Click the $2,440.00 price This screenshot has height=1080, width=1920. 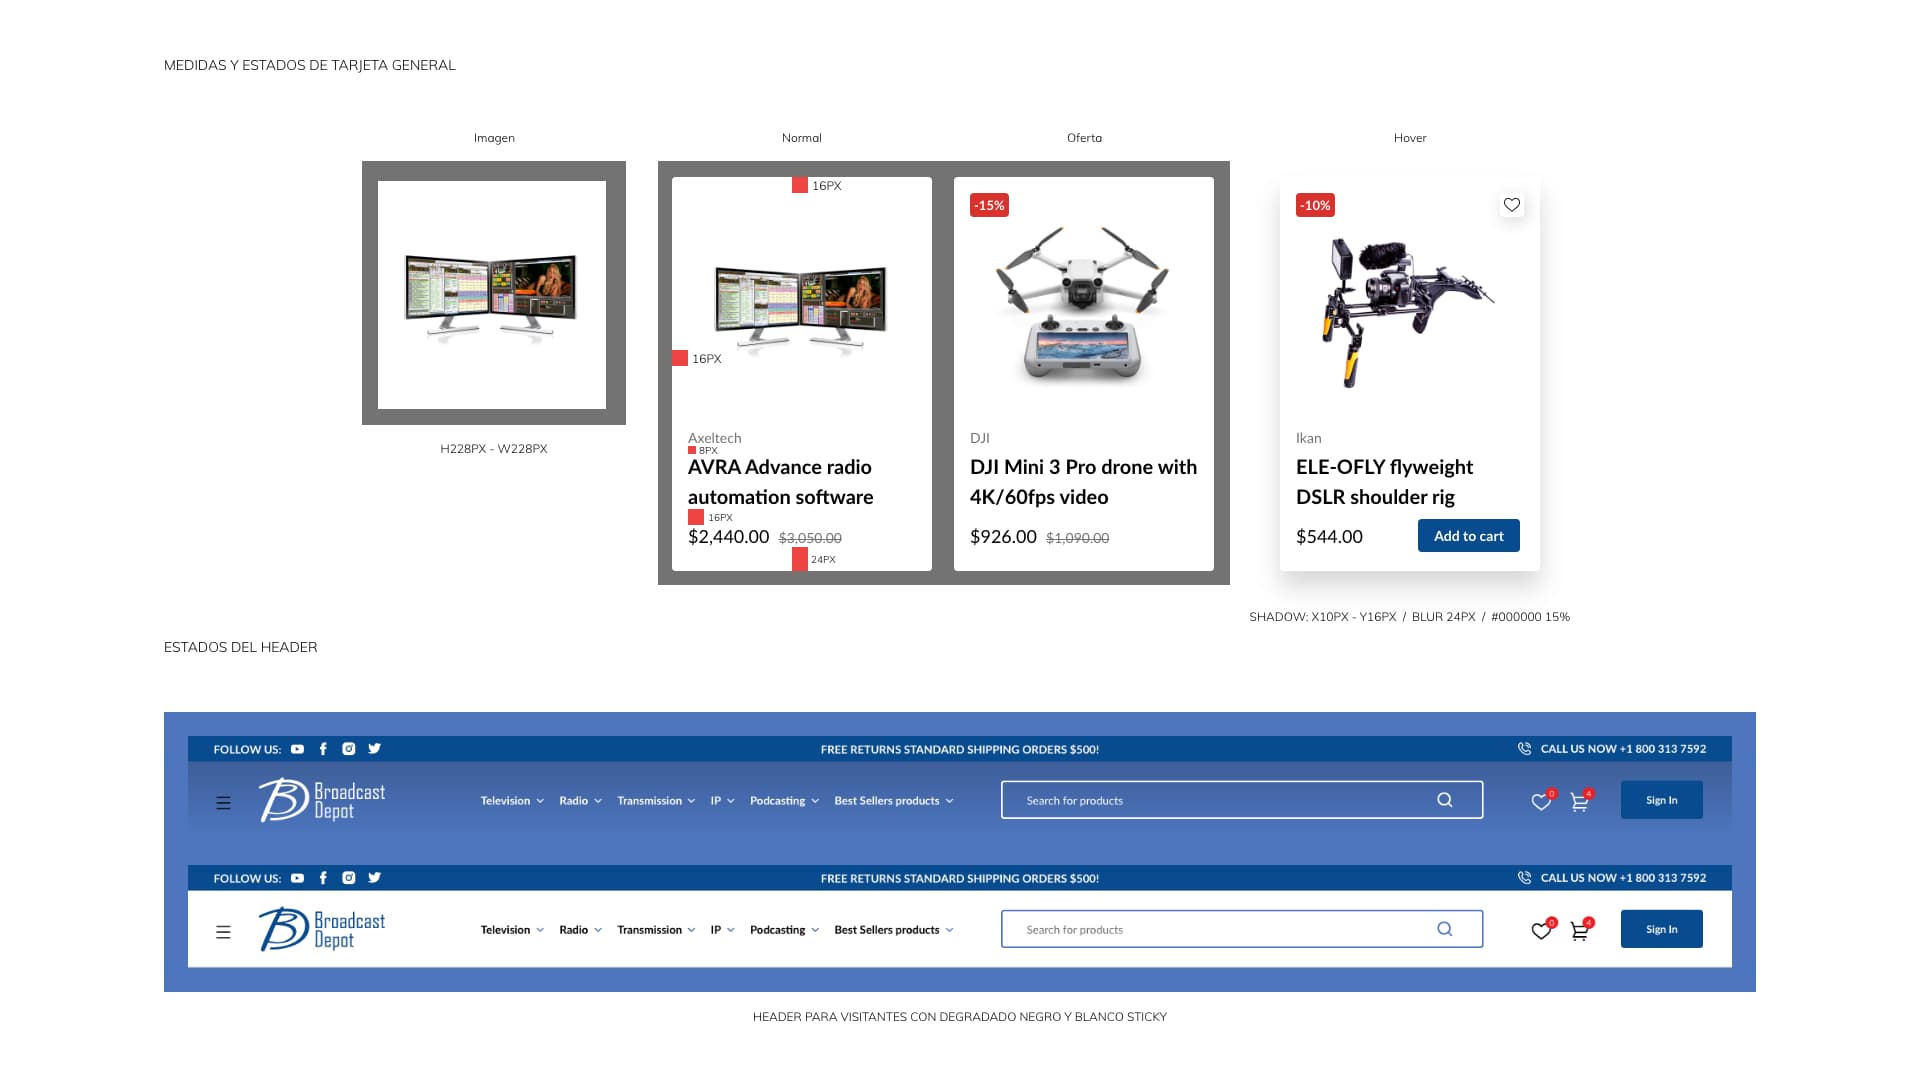tap(728, 537)
